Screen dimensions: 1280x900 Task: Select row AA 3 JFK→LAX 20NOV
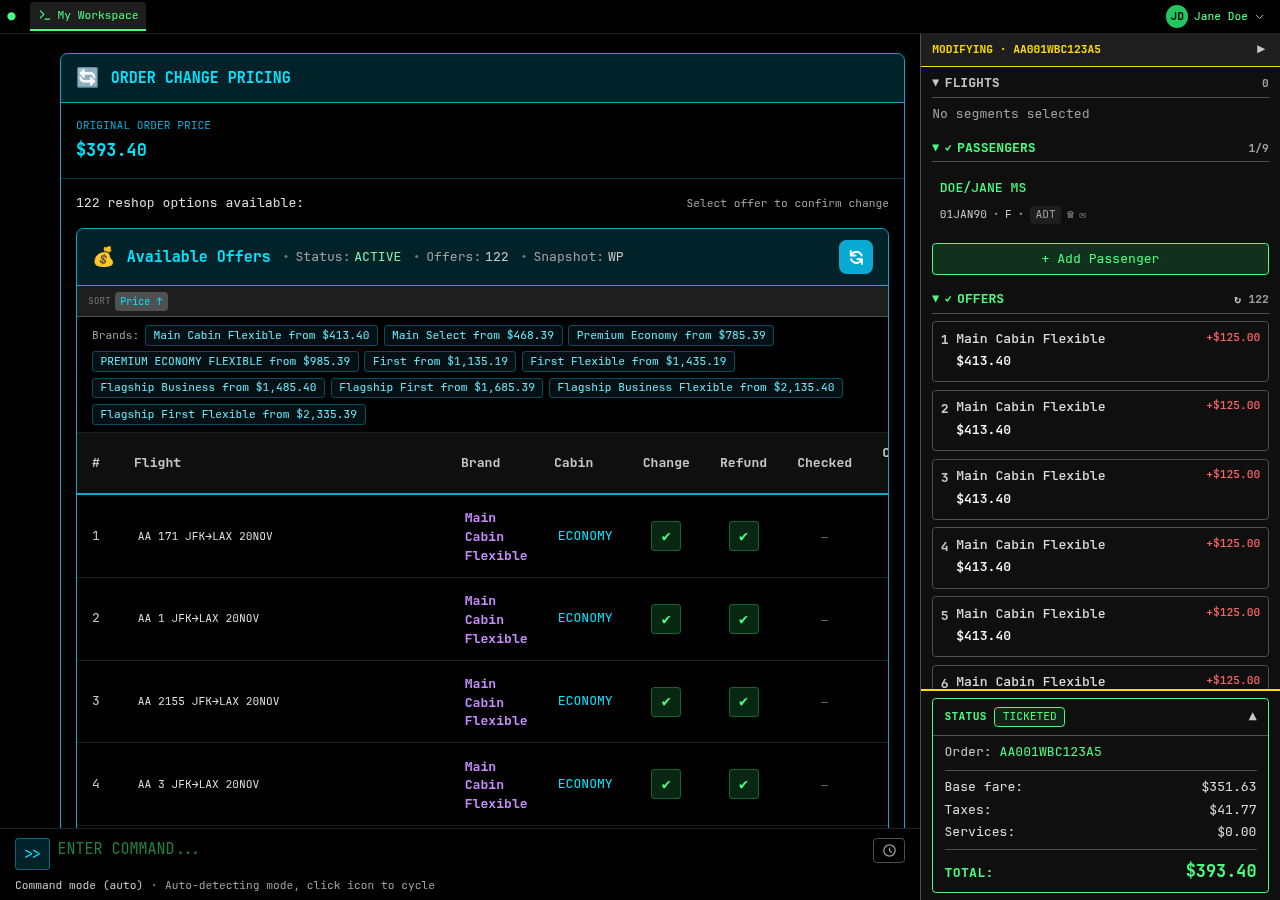pos(482,784)
